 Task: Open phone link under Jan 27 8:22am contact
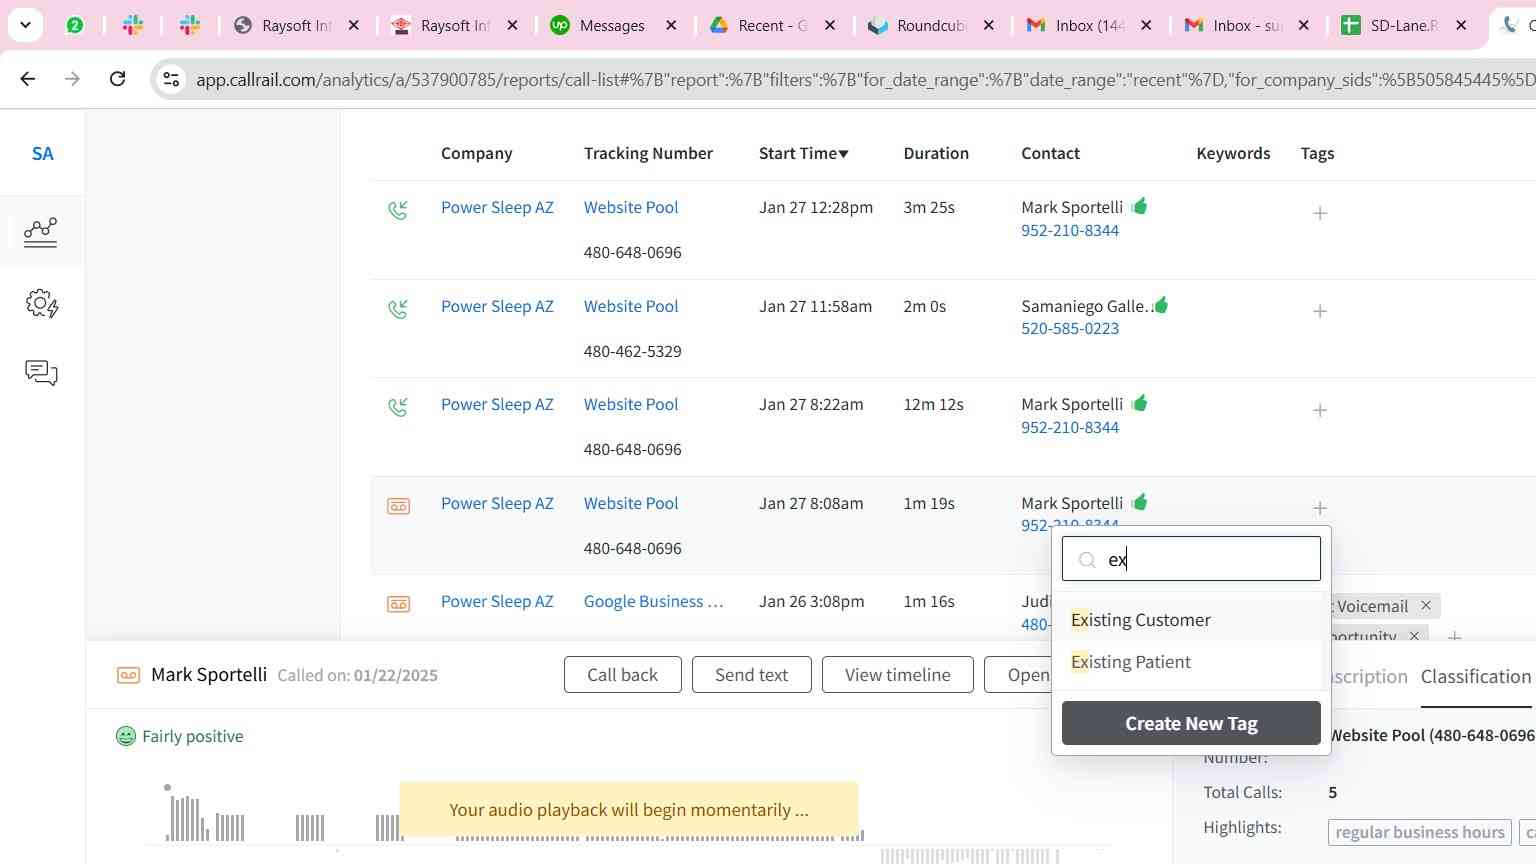pos(1069,427)
